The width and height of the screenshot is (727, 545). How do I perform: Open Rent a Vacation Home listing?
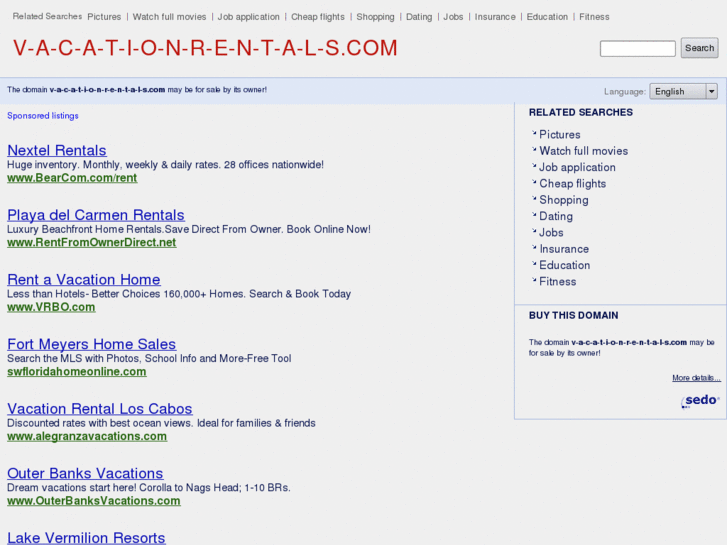tap(83, 279)
